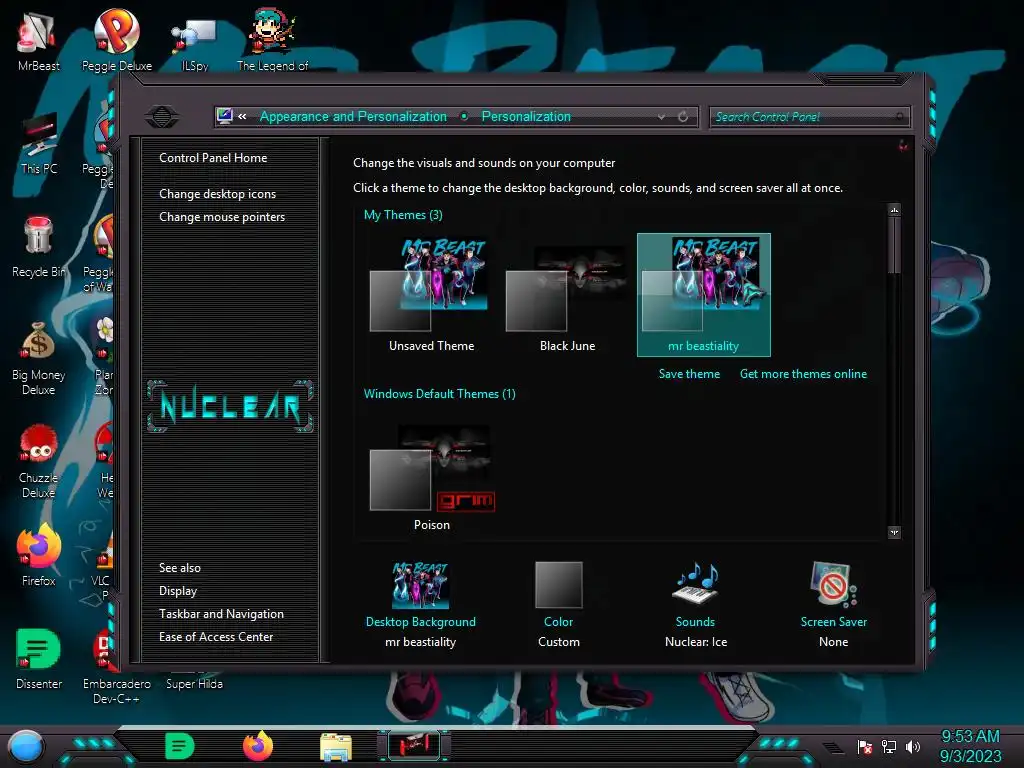Open Dissenter from the taskbar
This screenshot has height=768, width=1024.
click(x=179, y=746)
